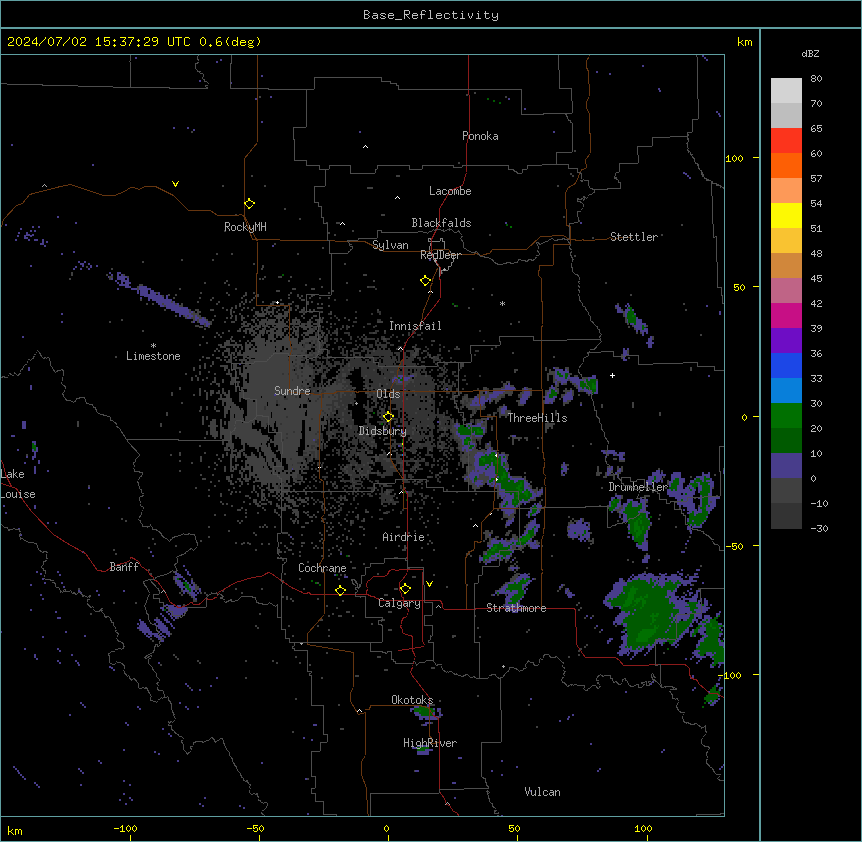Pick the magenta 39-42 dBZ legend swatch
Viewport: 862px width, 842px height.
tap(786, 316)
